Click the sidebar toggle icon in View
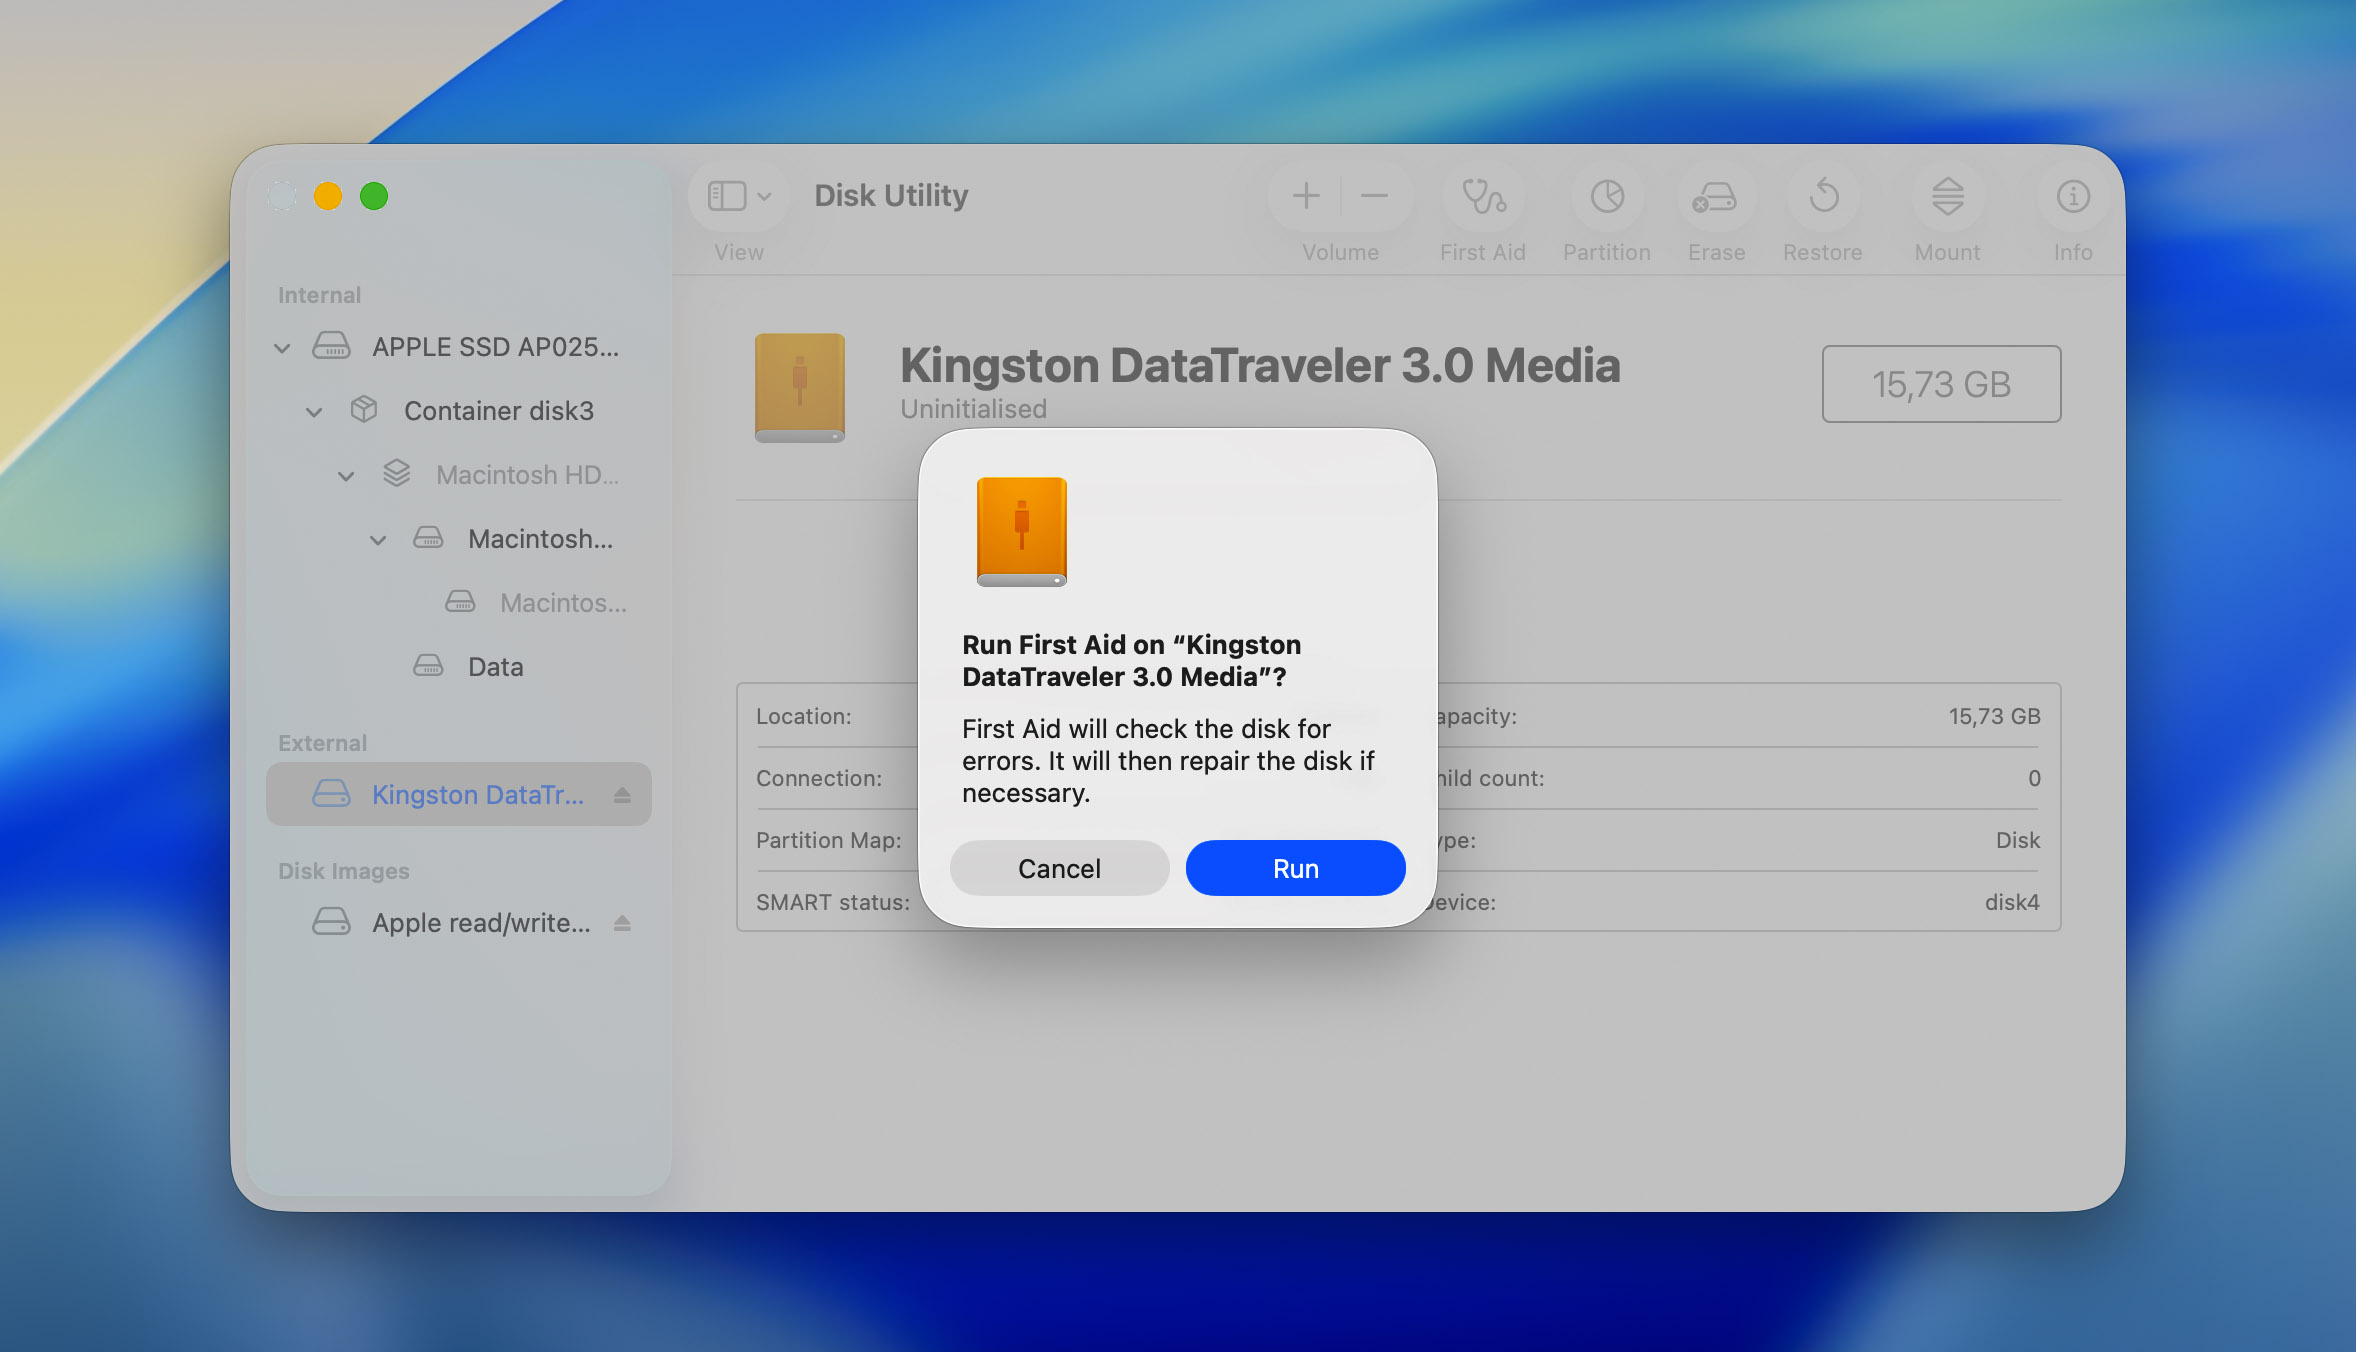 pos(727,196)
